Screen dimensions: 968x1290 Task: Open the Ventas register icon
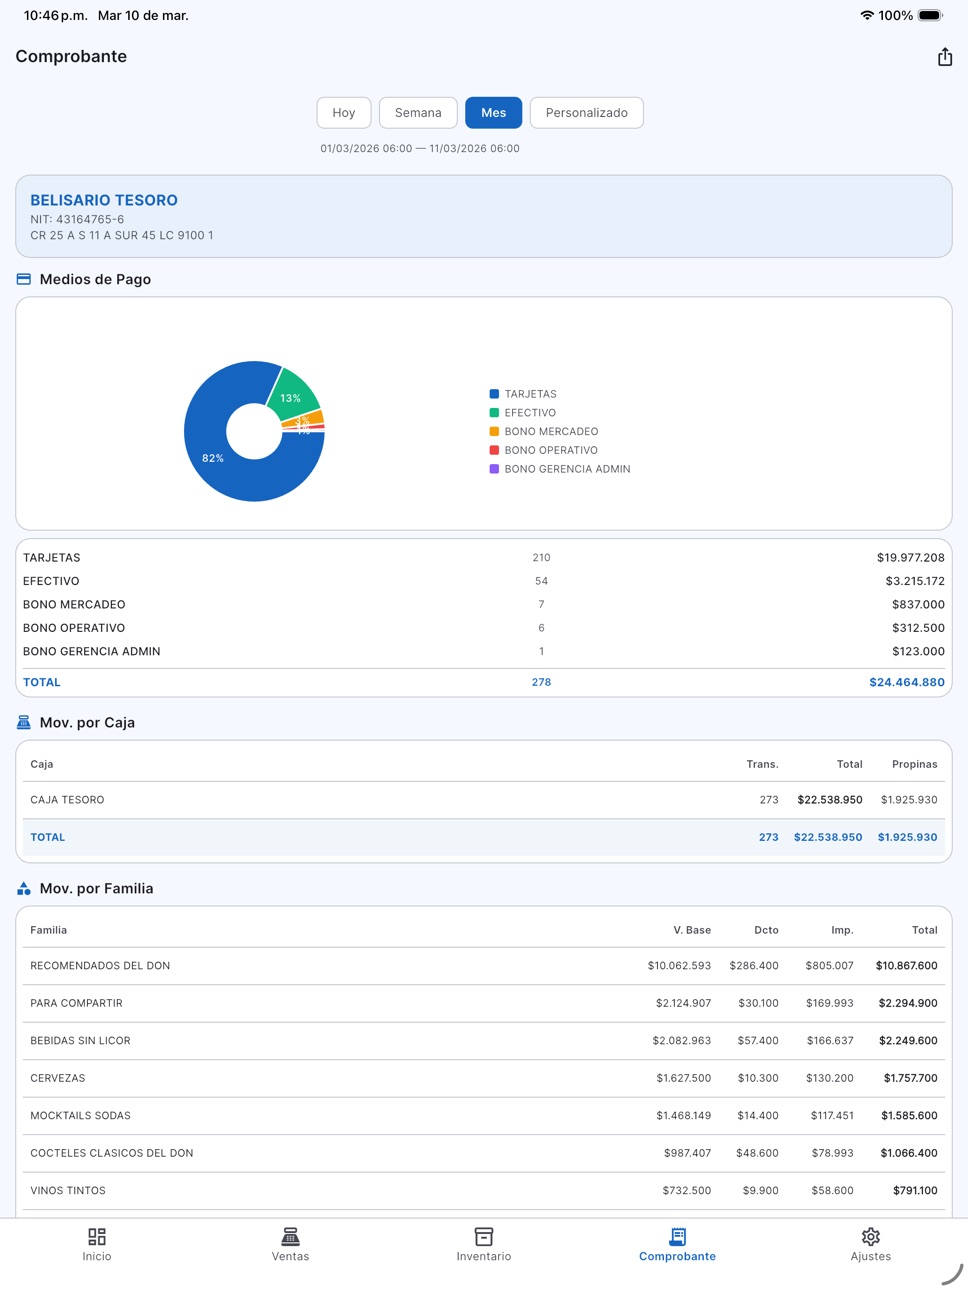point(290,1237)
